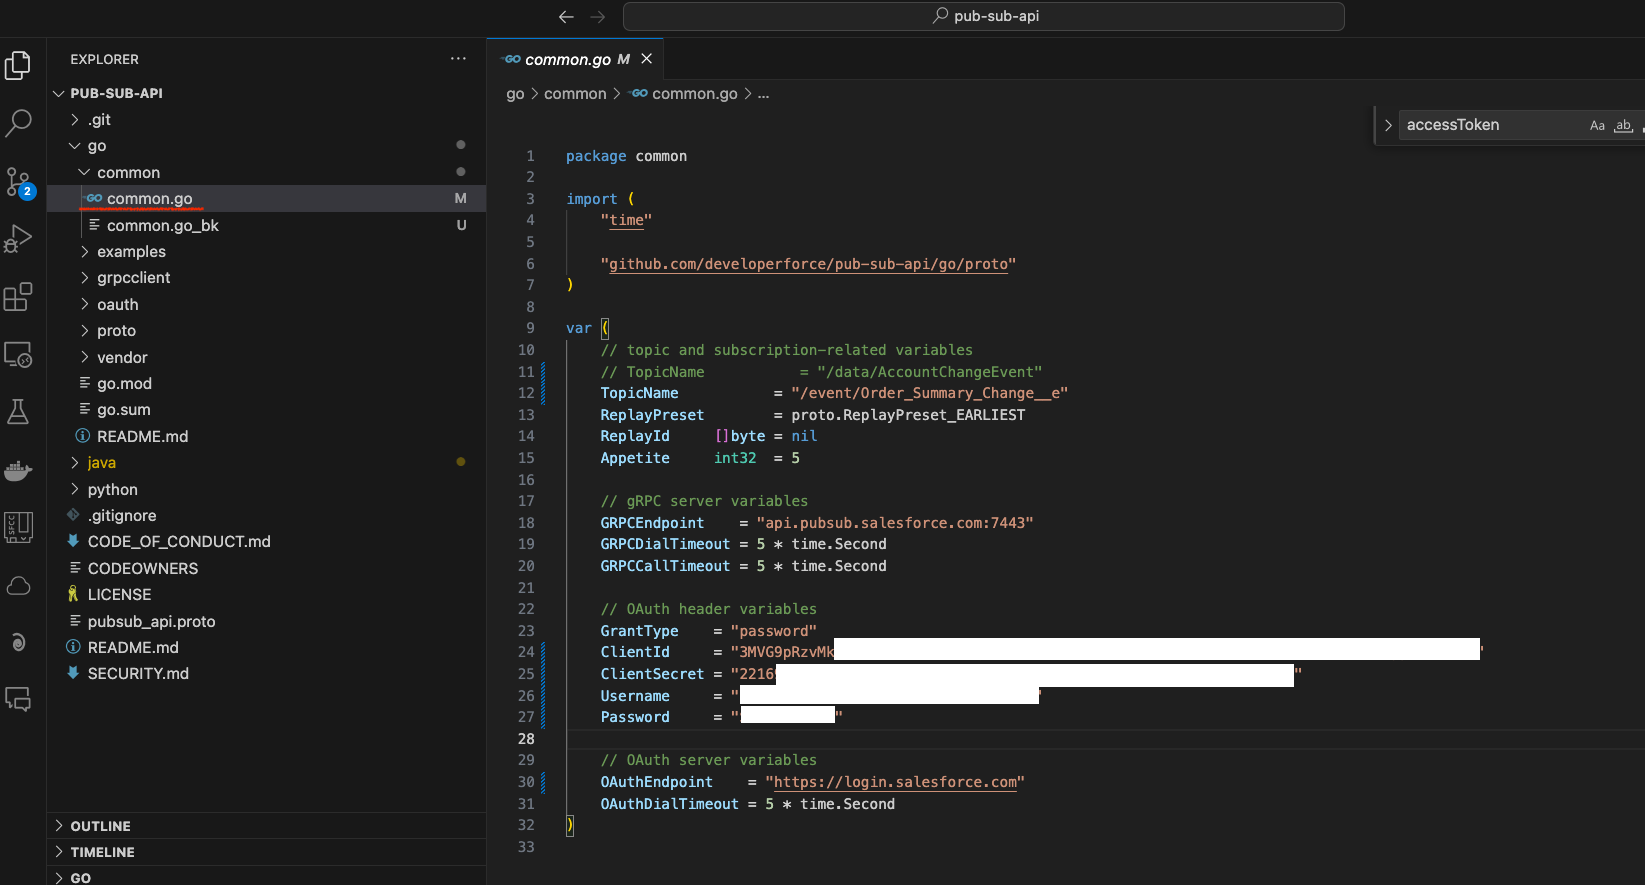Open the Testing flask icon view

tap(19, 412)
